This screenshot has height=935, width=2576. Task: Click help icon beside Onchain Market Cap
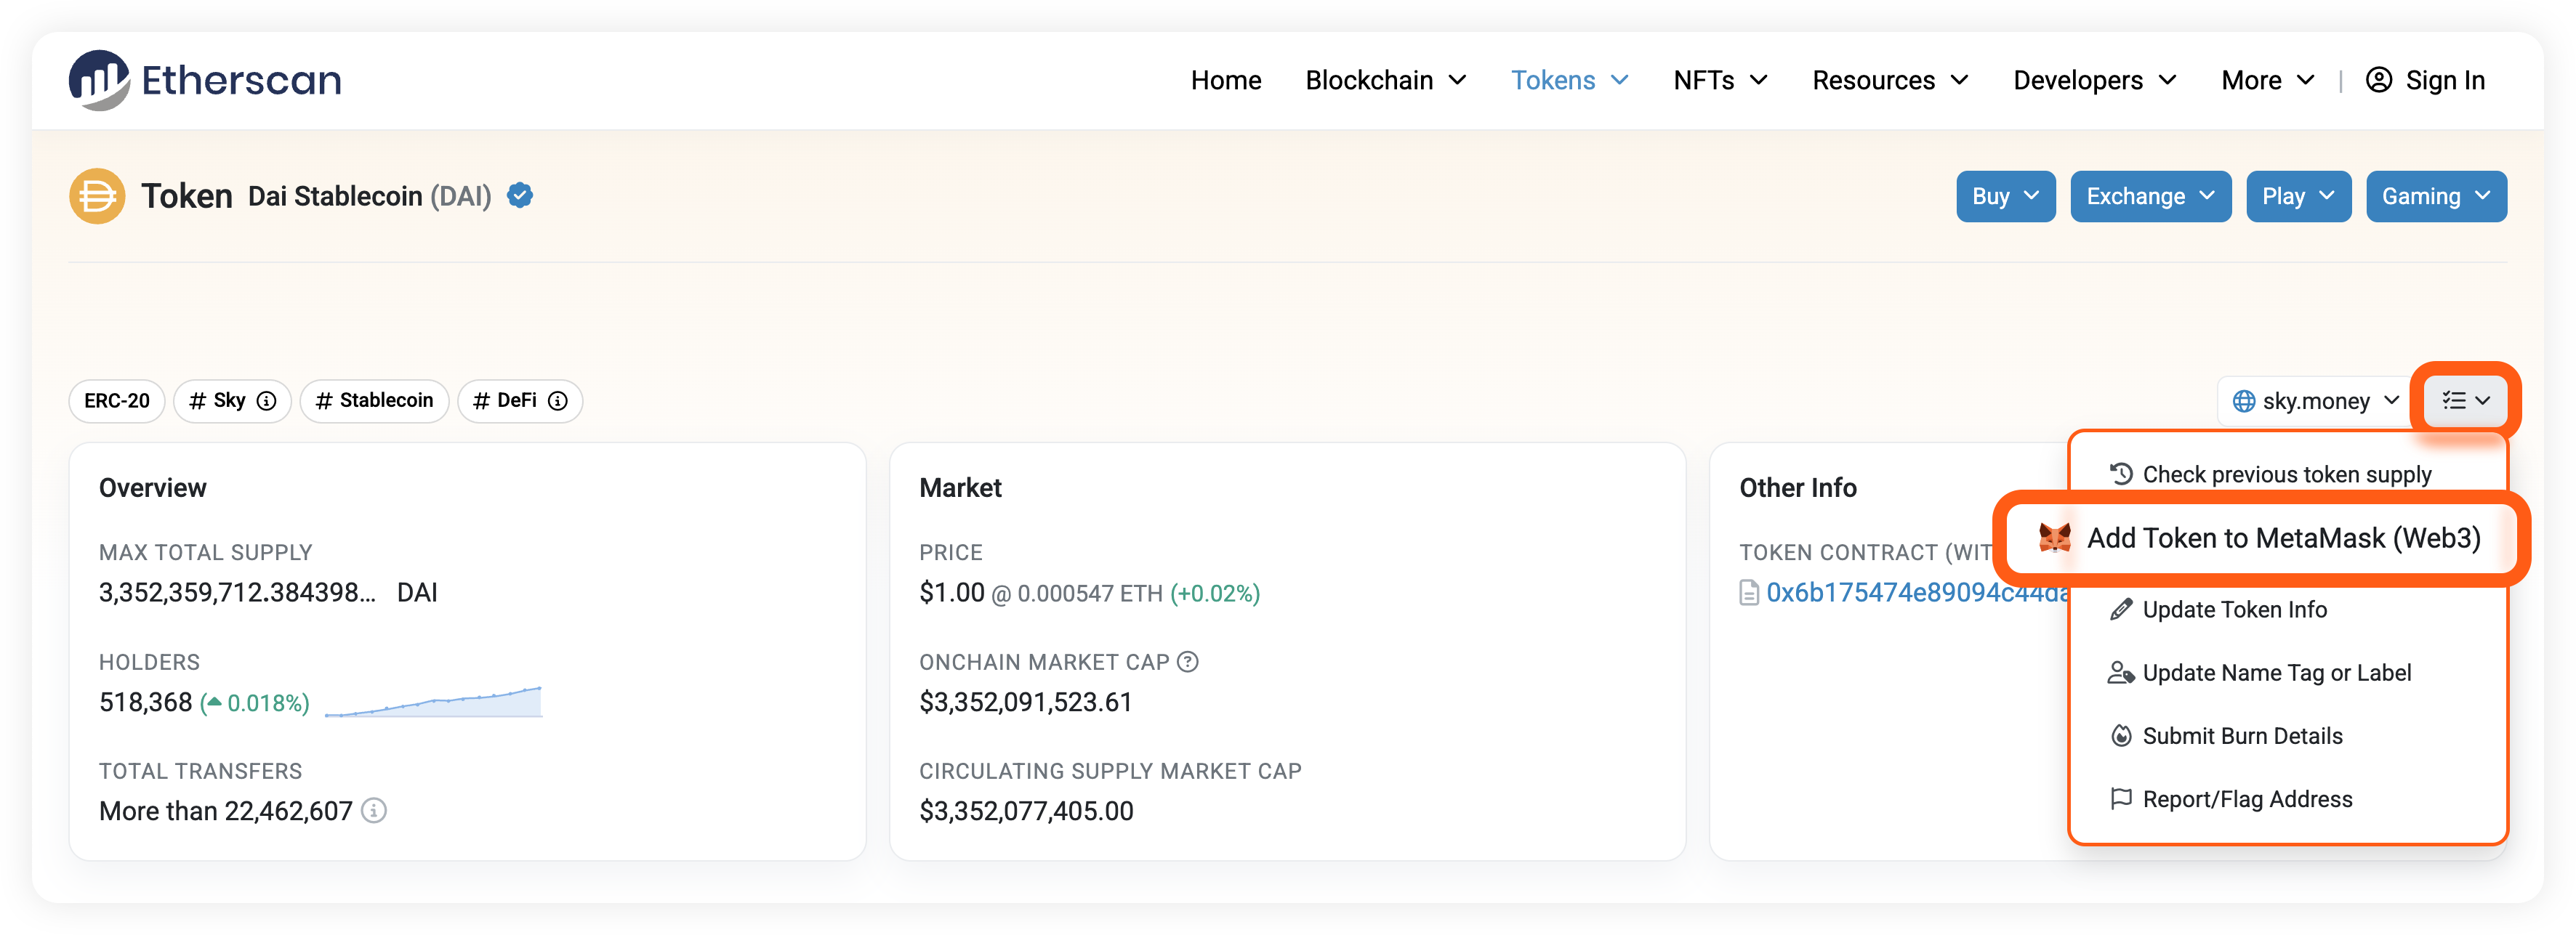tap(1187, 662)
